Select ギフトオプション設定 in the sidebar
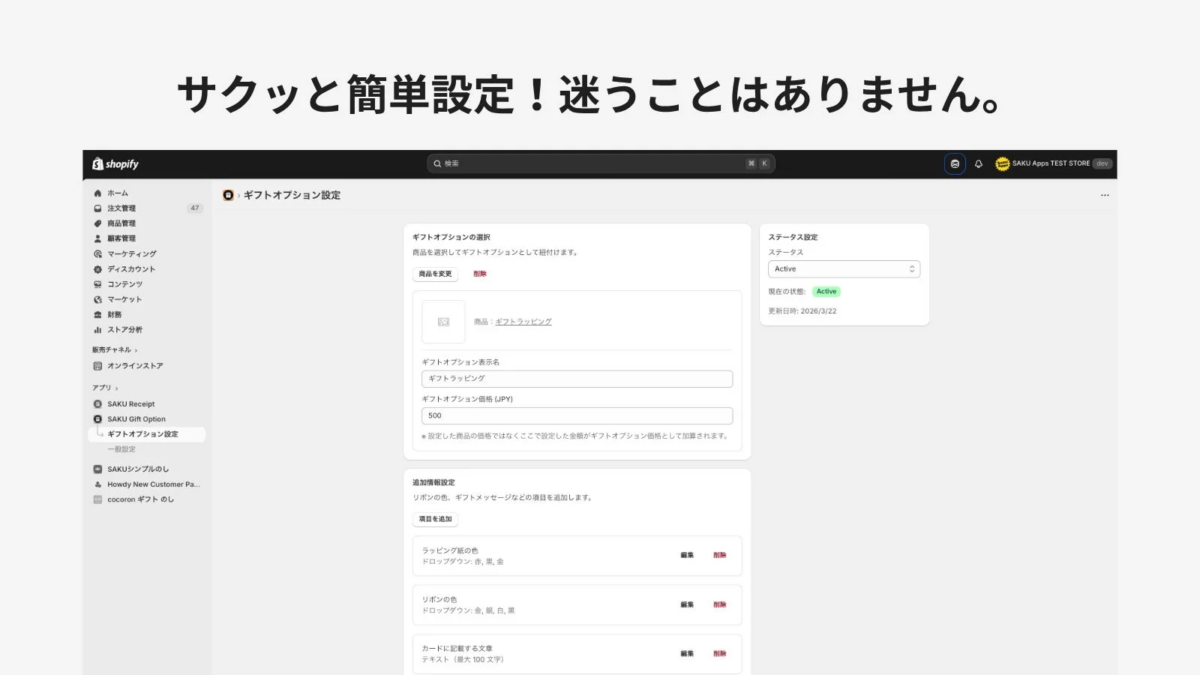Viewport: 1200px width, 675px height. coord(144,433)
